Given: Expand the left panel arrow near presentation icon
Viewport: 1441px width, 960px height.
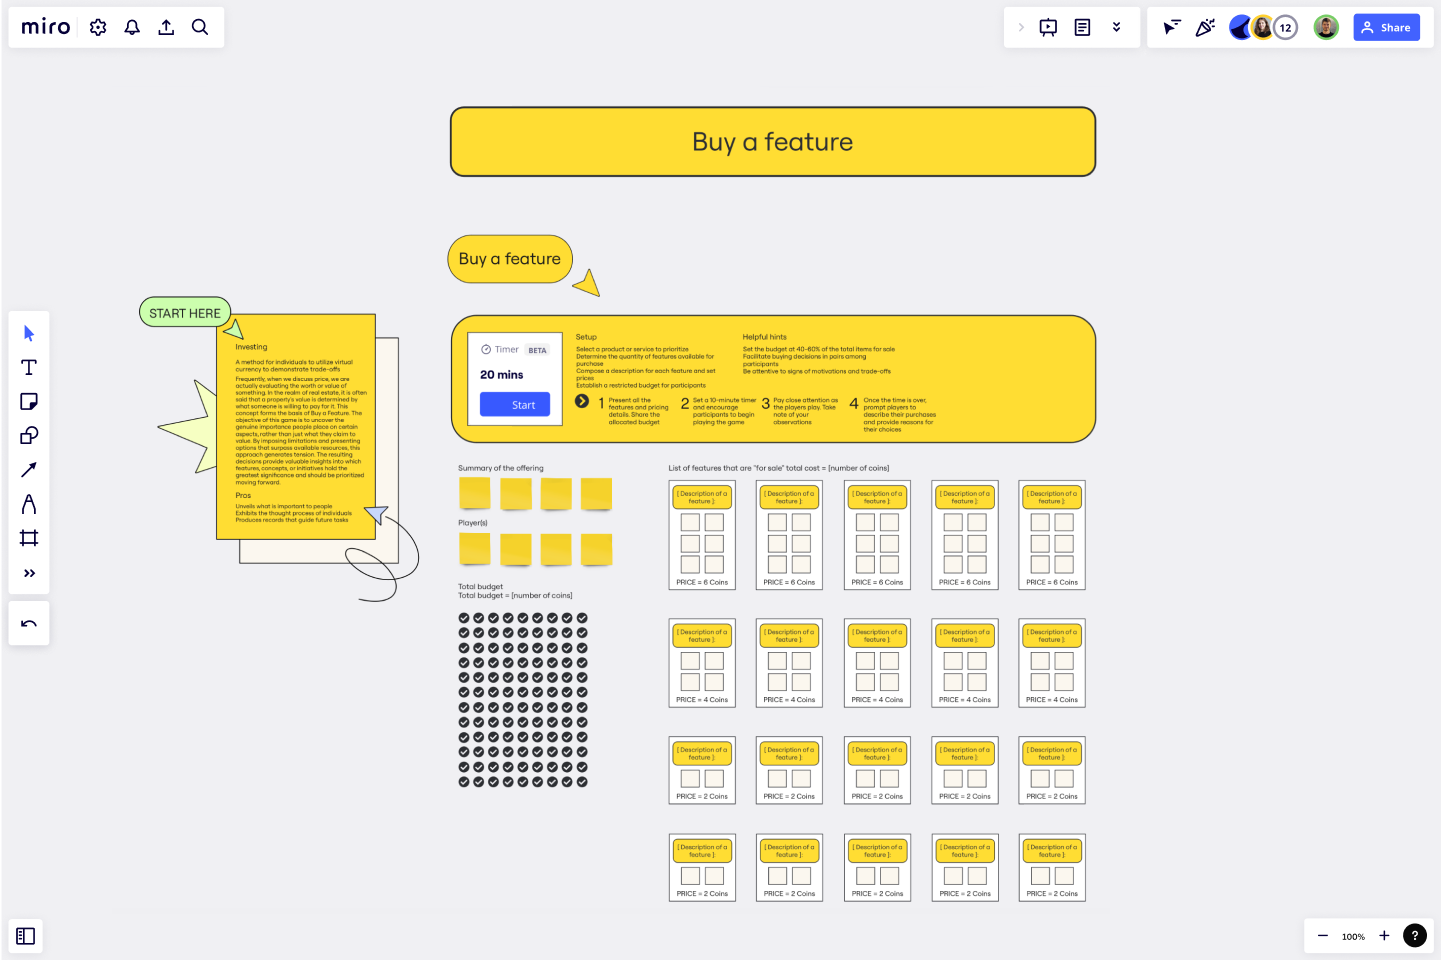Looking at the screenshot, I should click(x=1021, y=27).
